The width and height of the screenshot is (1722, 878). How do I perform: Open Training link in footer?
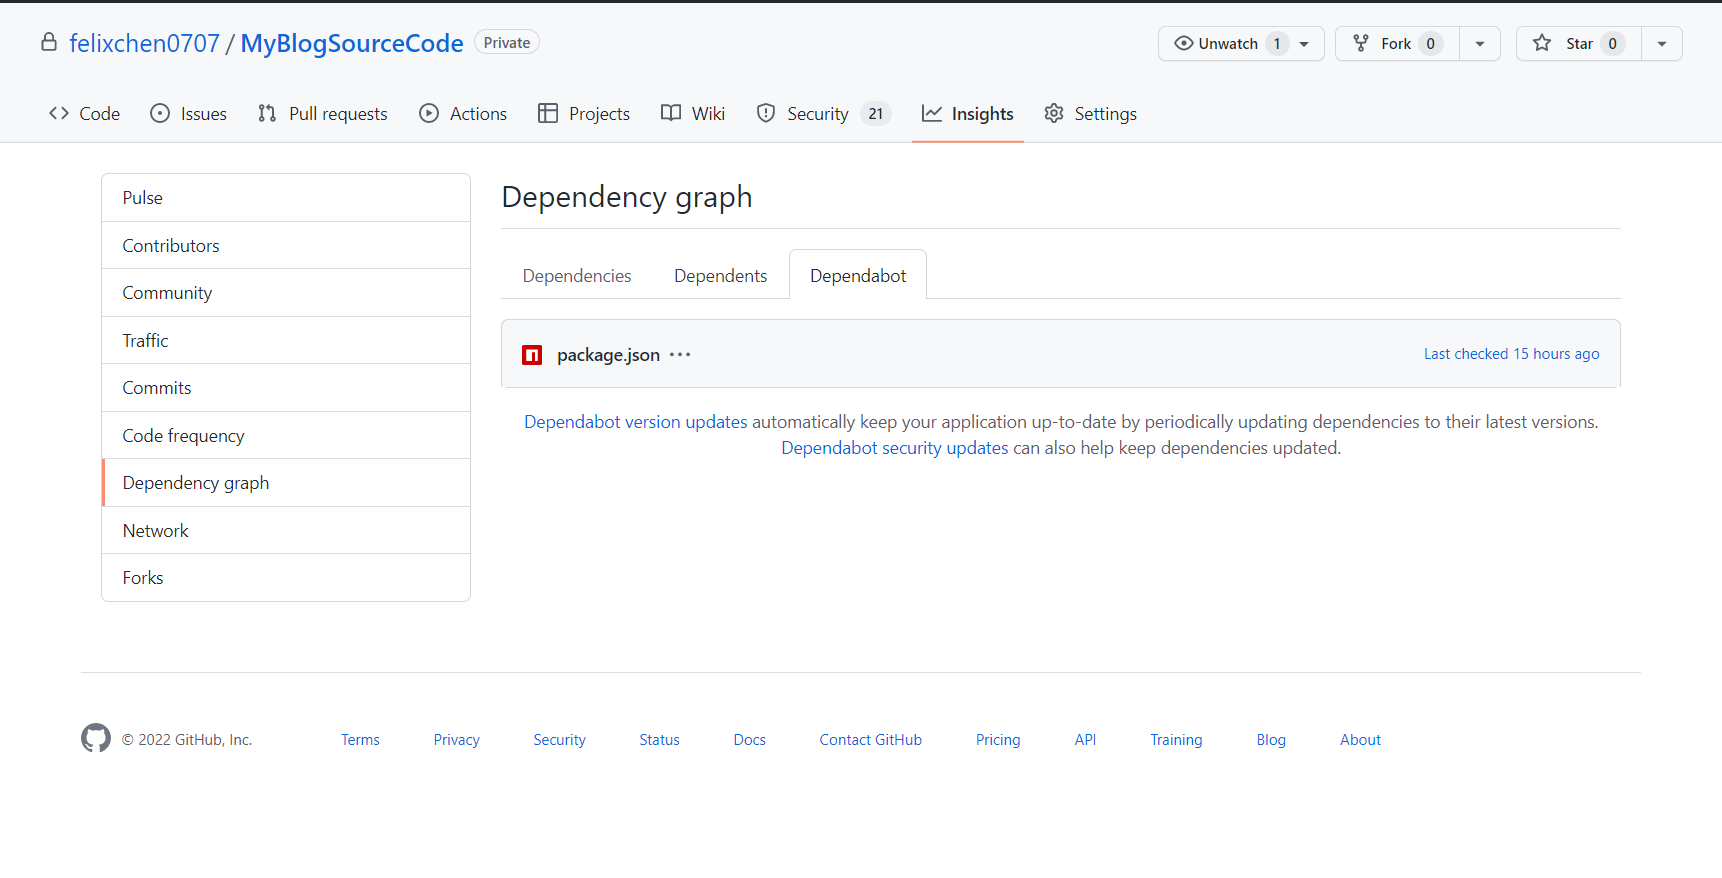coord(1176,740)
